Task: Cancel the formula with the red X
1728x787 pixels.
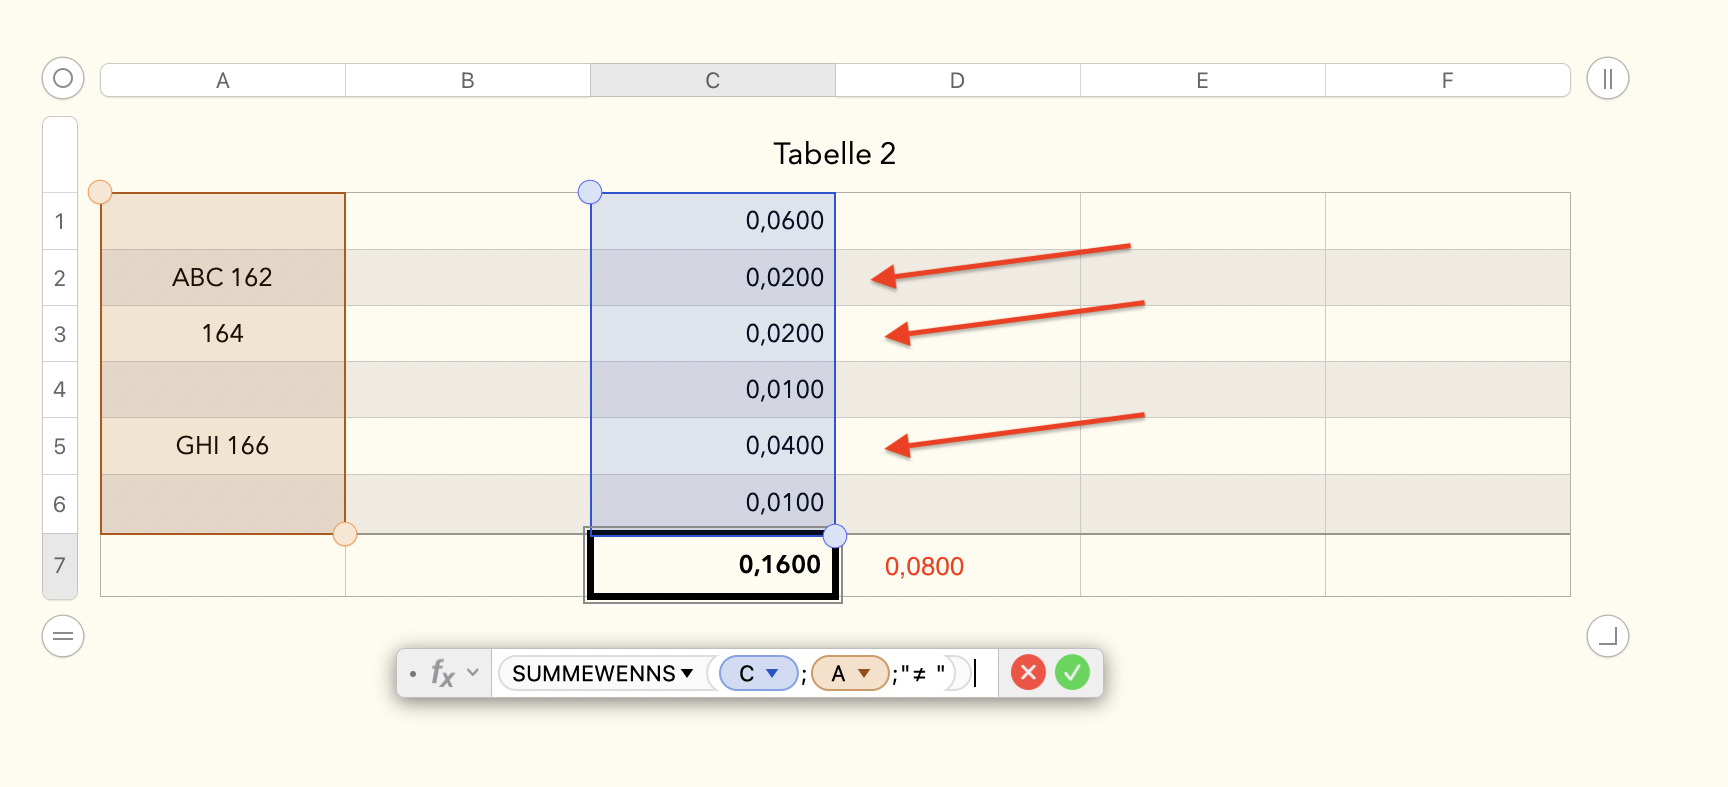Action: [1028, 672]
